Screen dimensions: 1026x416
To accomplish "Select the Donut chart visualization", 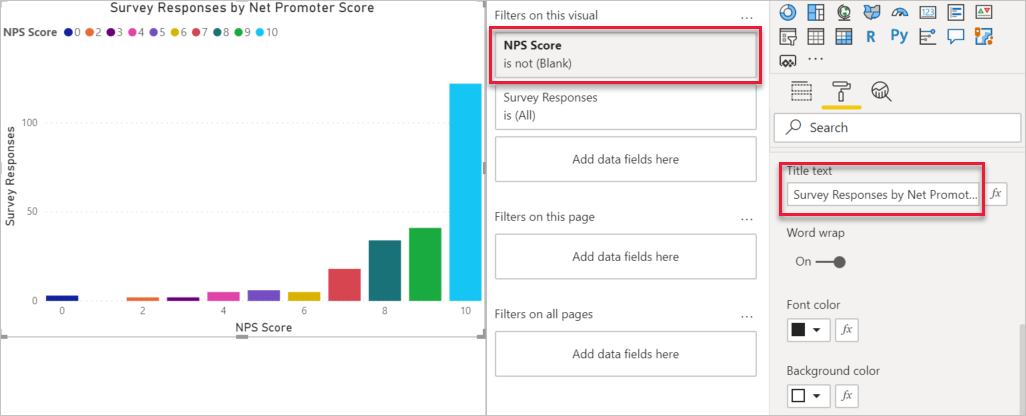I will click(x=788, y=12).
